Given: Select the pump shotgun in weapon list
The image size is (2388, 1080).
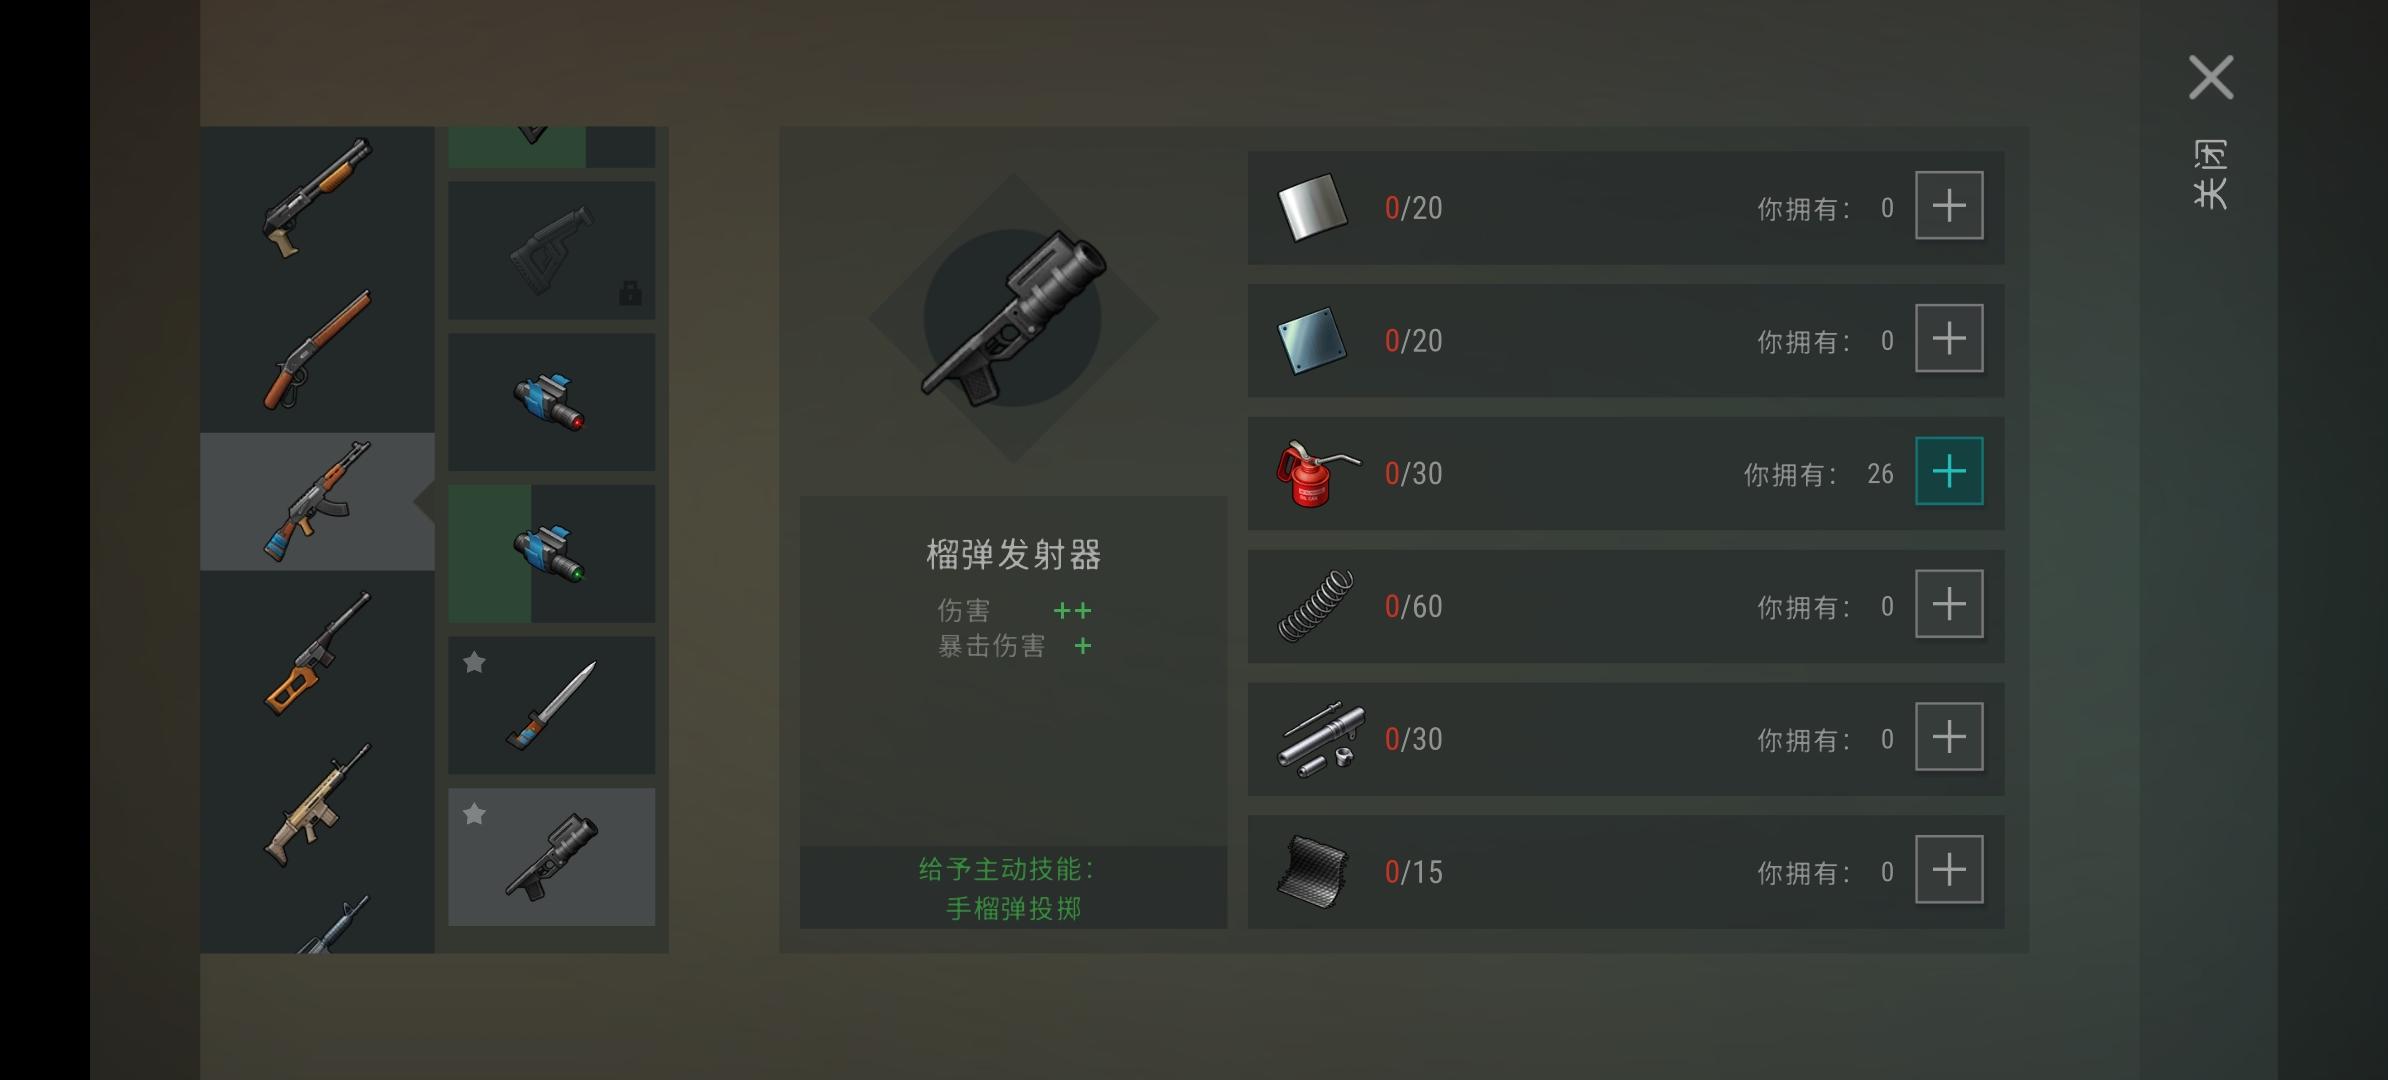Looking at the screenshot, I should coord(317,200).
